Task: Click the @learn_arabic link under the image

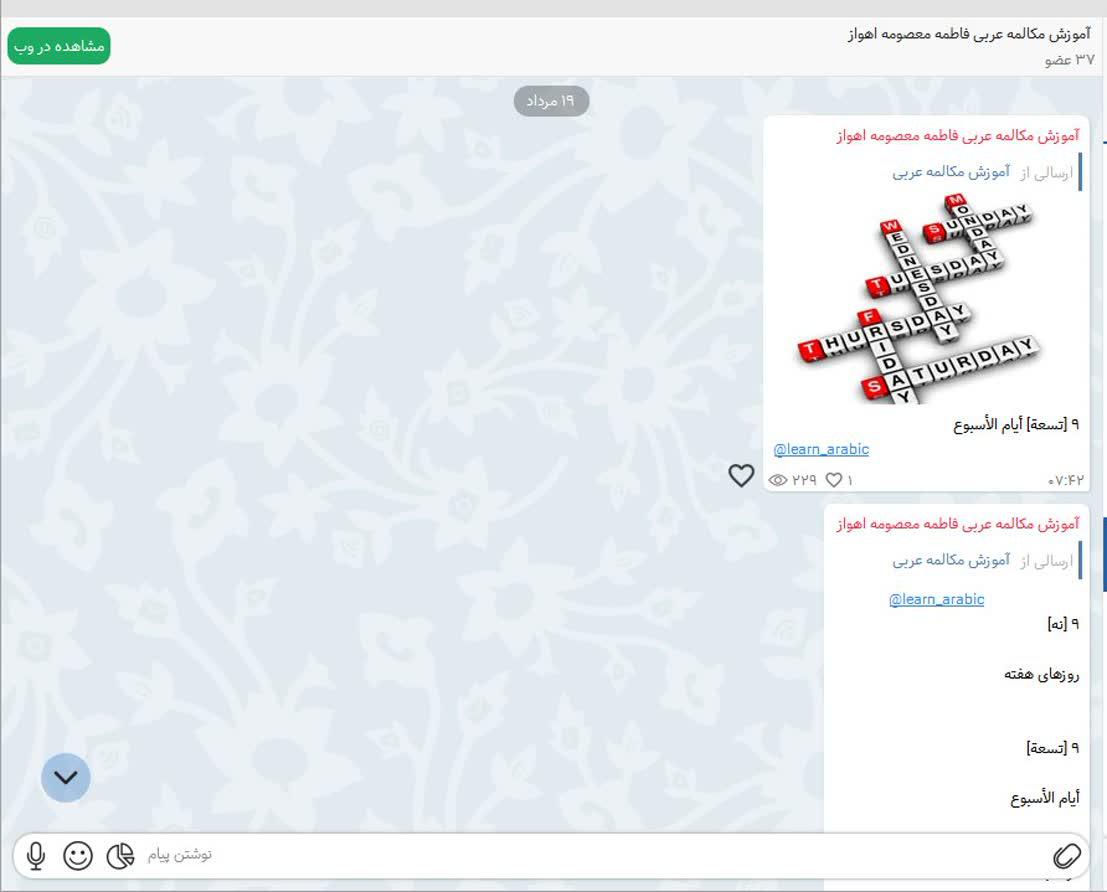Action: pyautogui.click(x=821, y=449)
